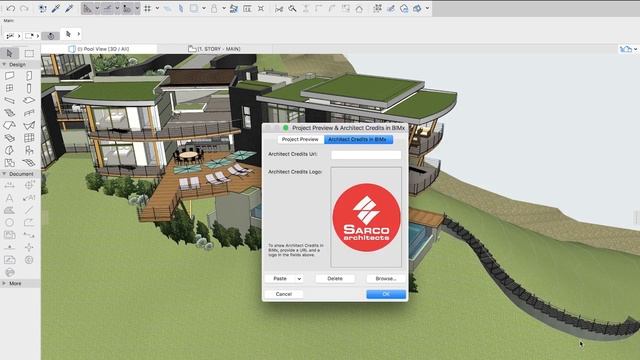Cancel the Architect Credits dialog
Viewport: 640px width, 360px height.
(284, 294)
